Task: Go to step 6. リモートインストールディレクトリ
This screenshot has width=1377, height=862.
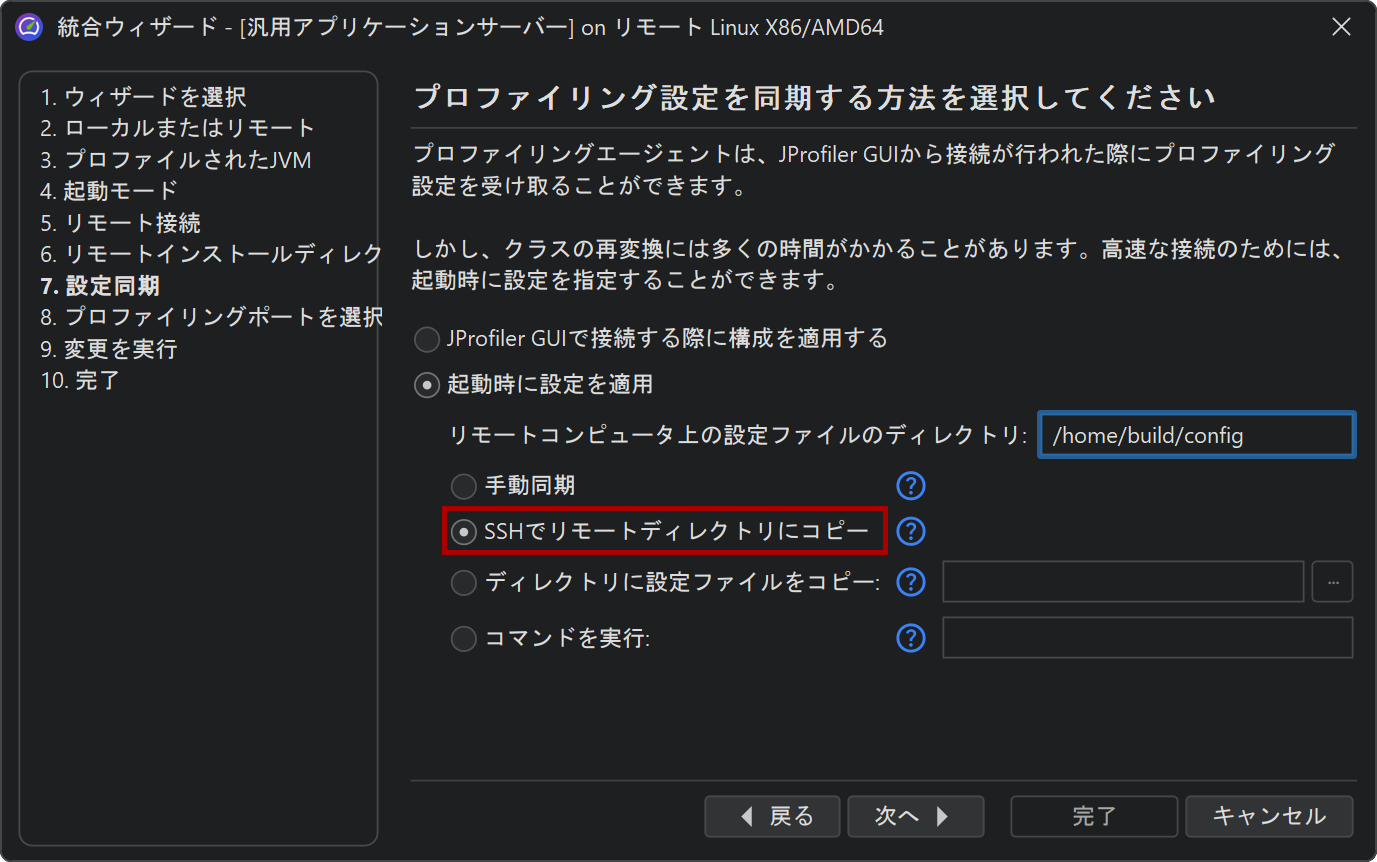Action: pos(212,254)
